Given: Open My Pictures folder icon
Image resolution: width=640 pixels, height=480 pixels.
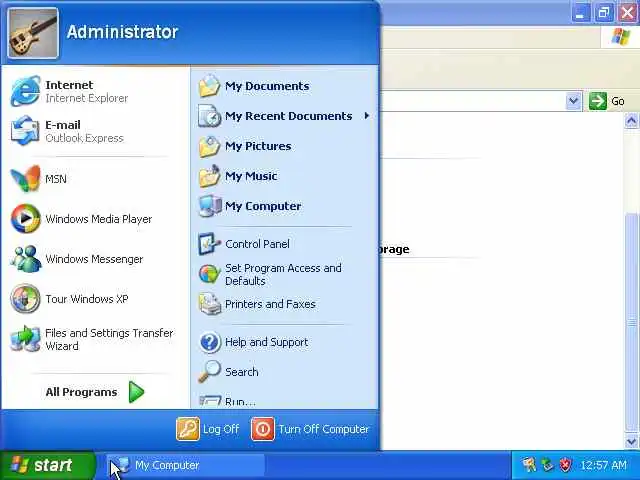Looking at the screenshot, I should [x=209, y=146].
